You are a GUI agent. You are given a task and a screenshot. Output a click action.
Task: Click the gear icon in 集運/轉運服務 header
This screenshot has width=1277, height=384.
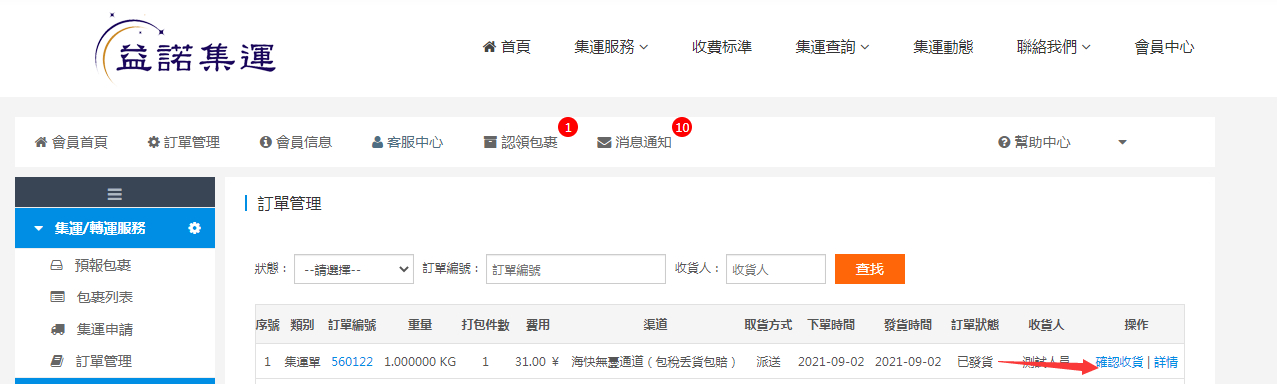[195, 228]
